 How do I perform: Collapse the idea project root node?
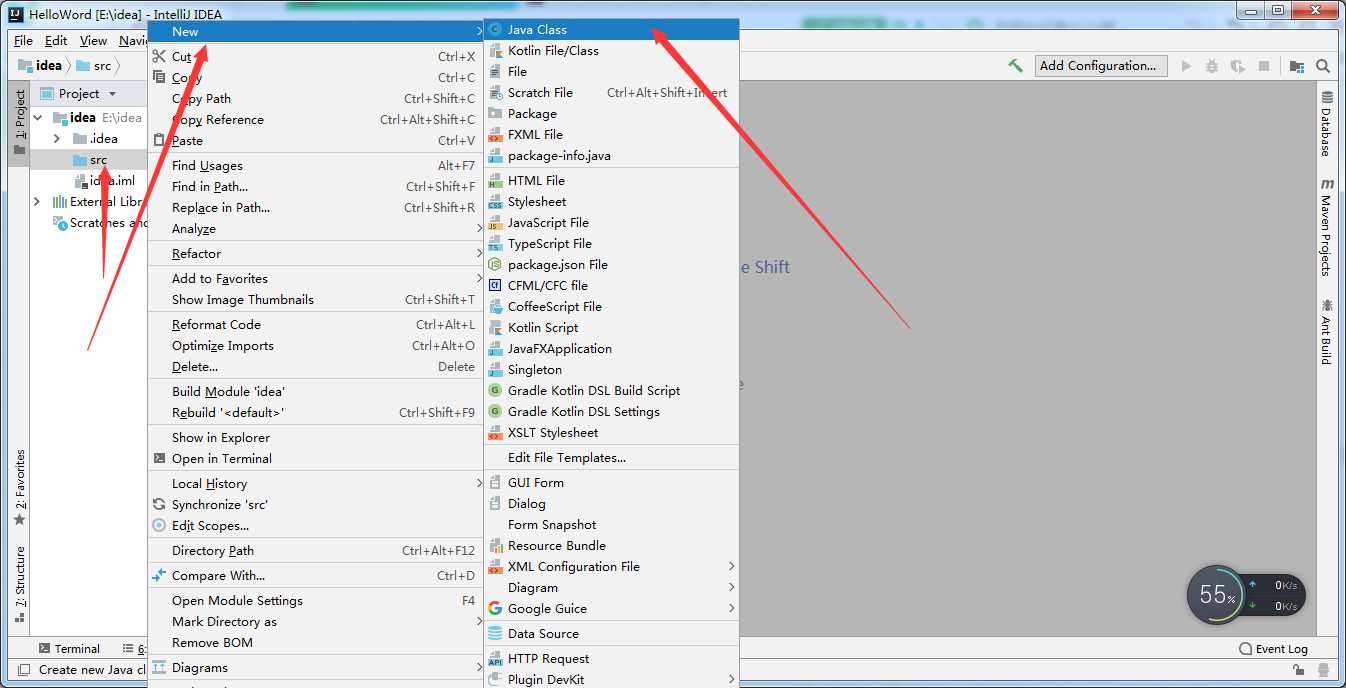38,118
